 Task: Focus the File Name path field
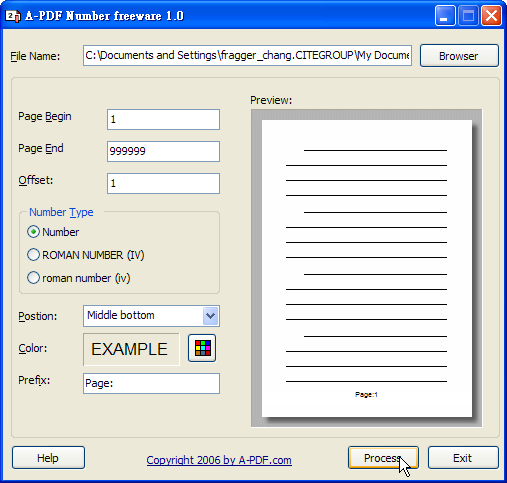pos(247,55)
